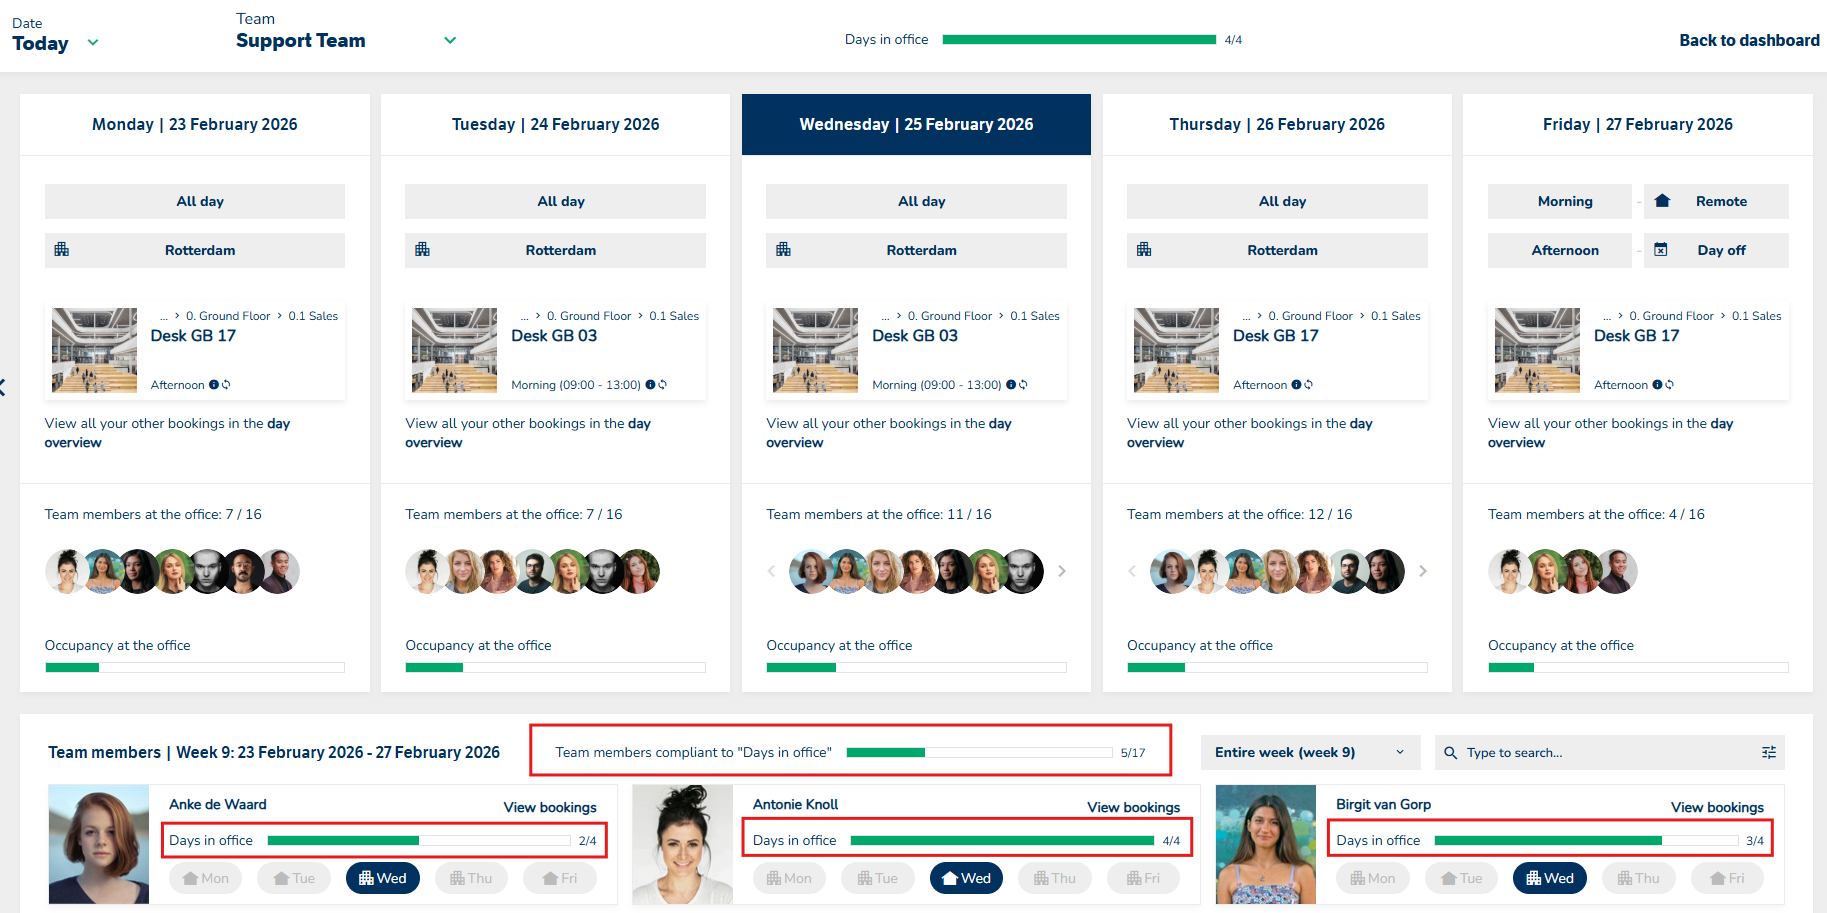
Task: Click info icon on Monday's Desk GB 17 booking
Action: 213,385
